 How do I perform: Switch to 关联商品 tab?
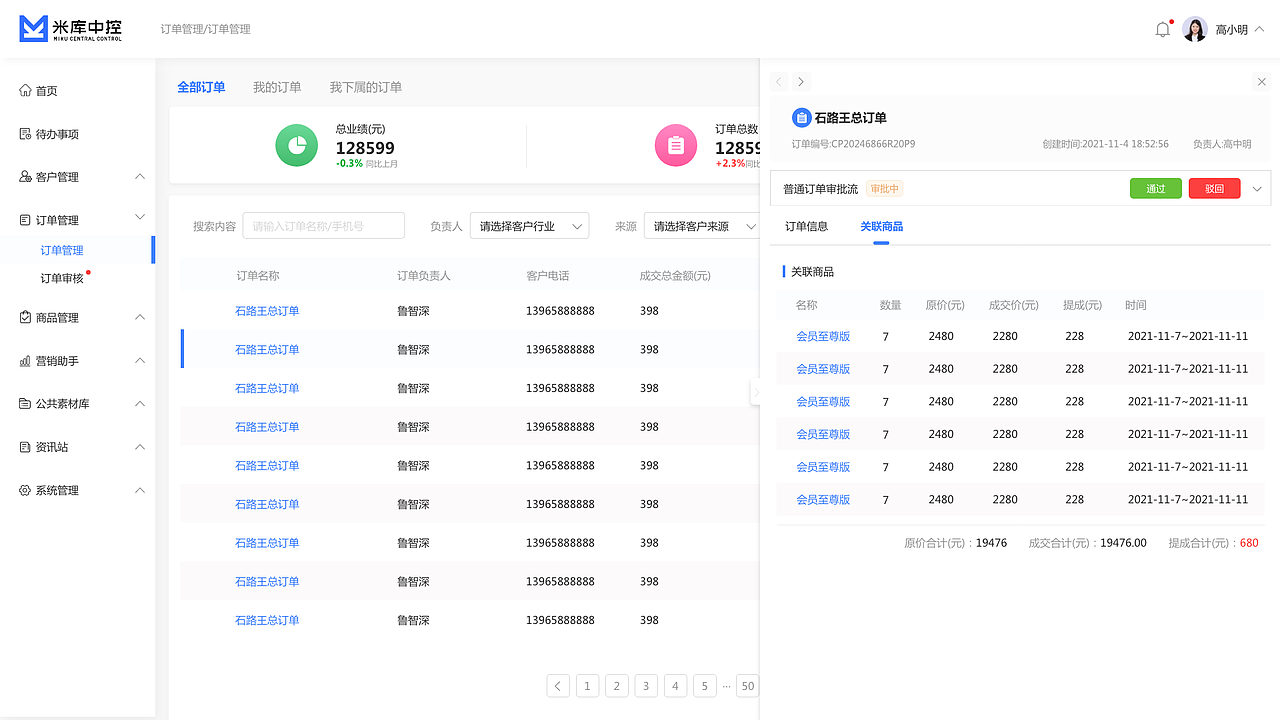click(881, 227)
